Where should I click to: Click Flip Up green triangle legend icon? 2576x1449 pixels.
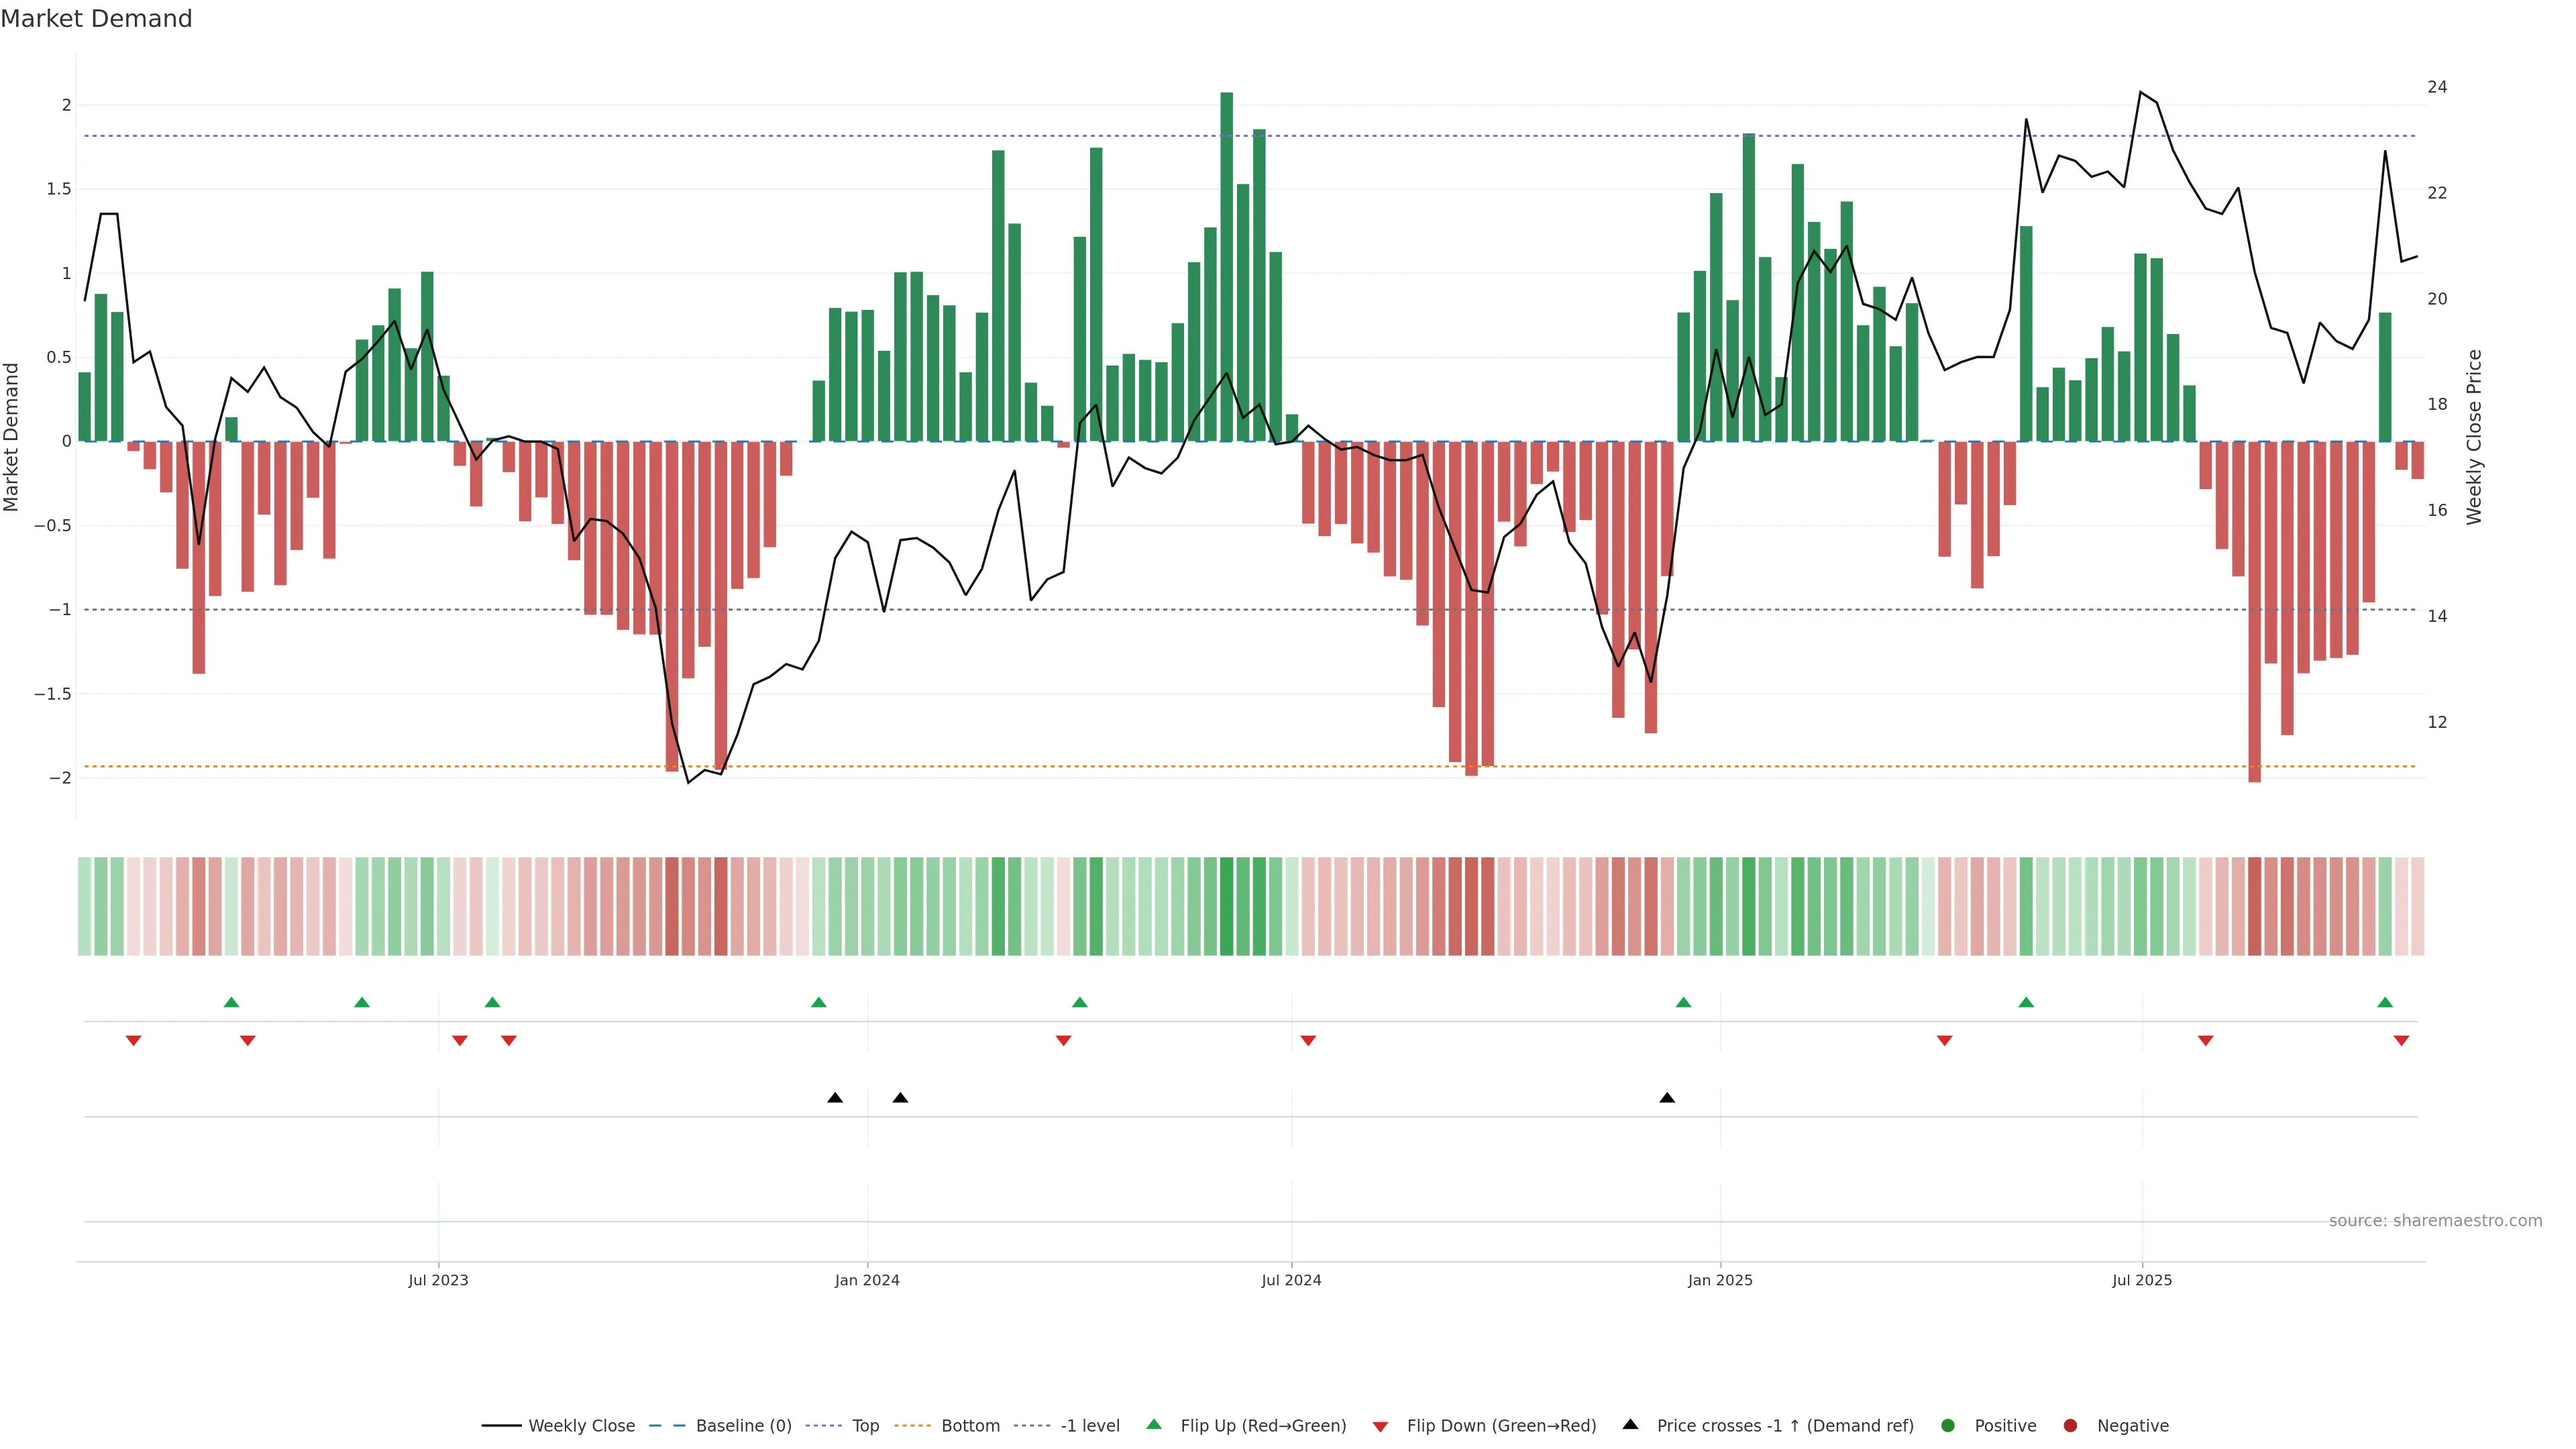1154,1424
